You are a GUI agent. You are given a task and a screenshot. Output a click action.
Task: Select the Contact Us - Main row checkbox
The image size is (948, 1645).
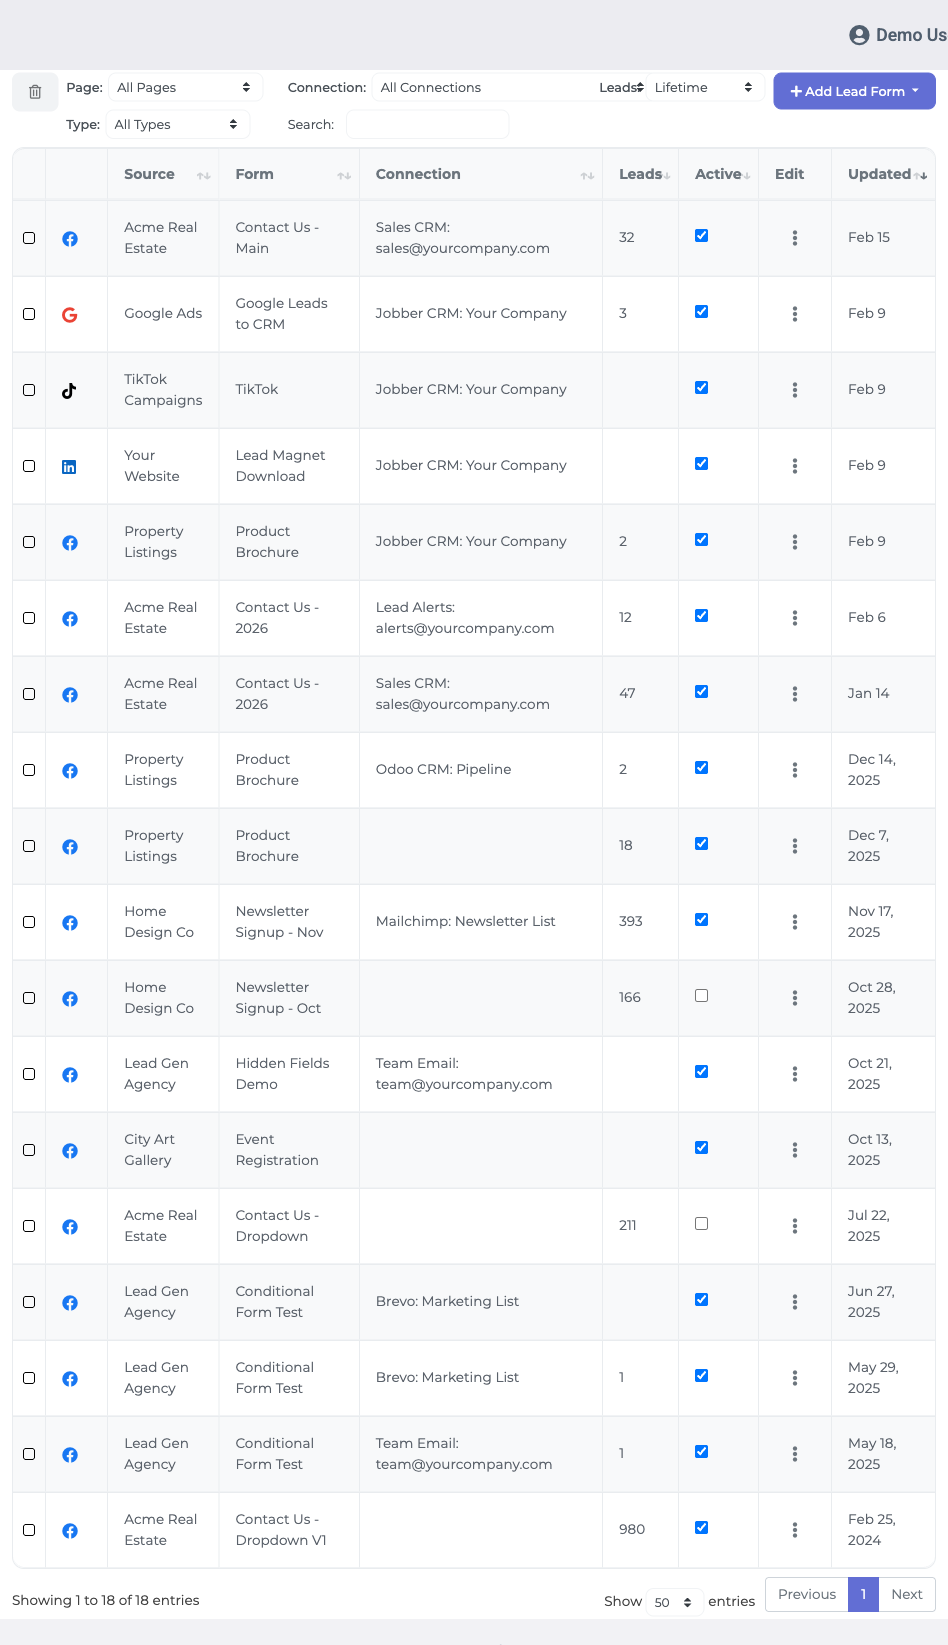(x=29, y=238)
